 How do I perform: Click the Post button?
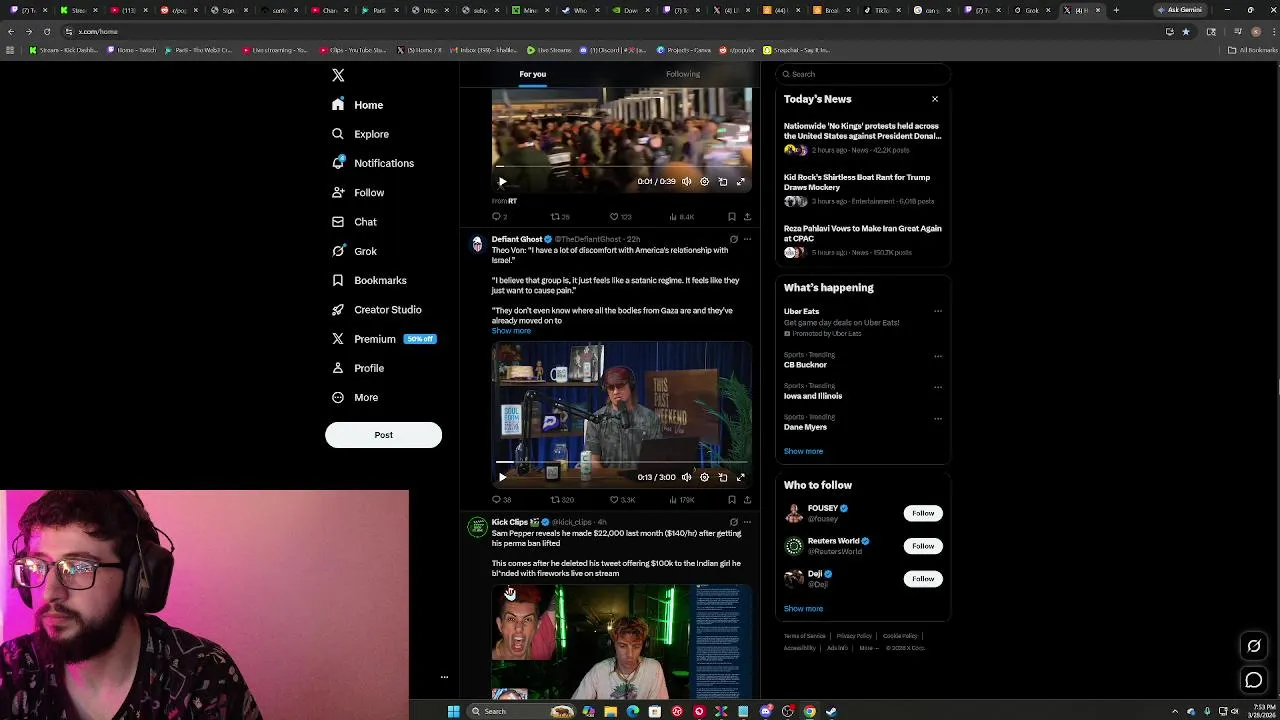click(383, 435)
